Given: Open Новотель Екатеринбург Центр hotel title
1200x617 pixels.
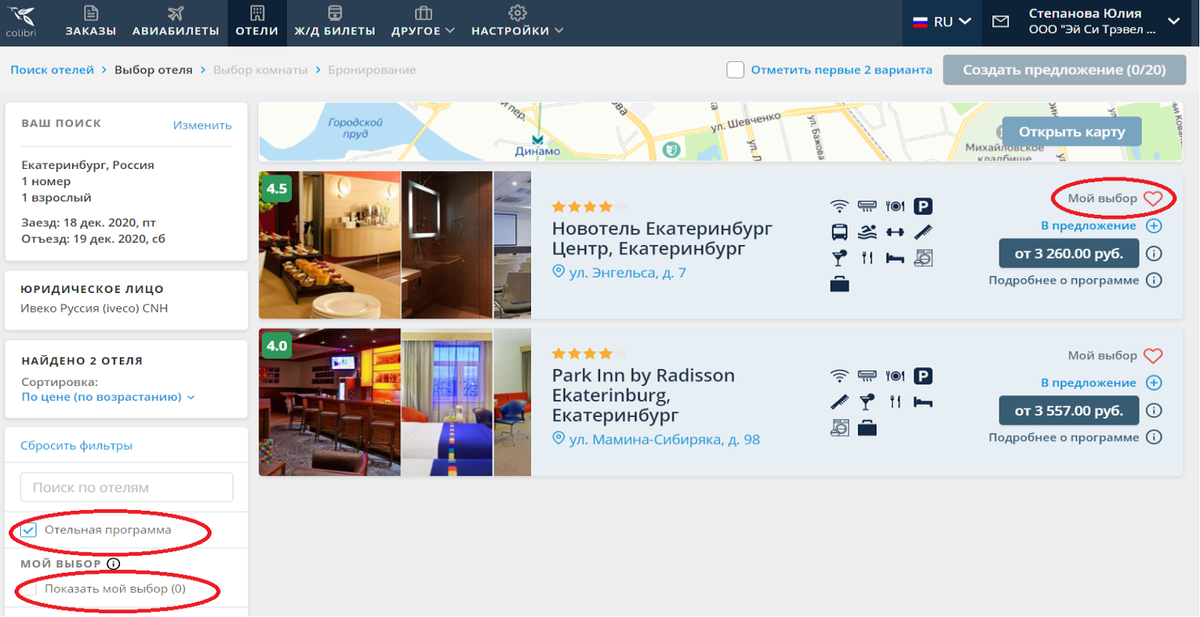Looking at the screenshot, I should click(662, 238).
